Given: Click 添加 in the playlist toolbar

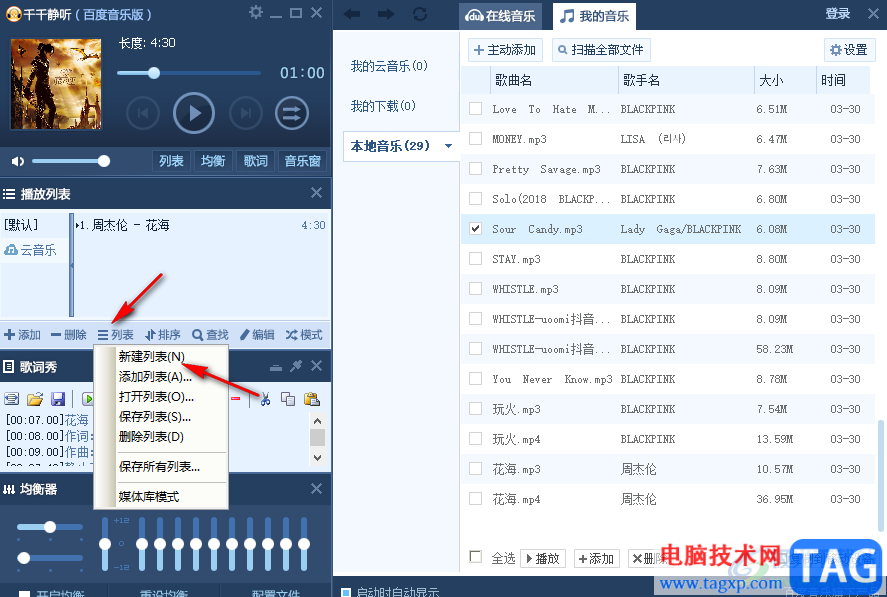Looking at the screenshot, I should pyautogui.click(x=23, y=335).
